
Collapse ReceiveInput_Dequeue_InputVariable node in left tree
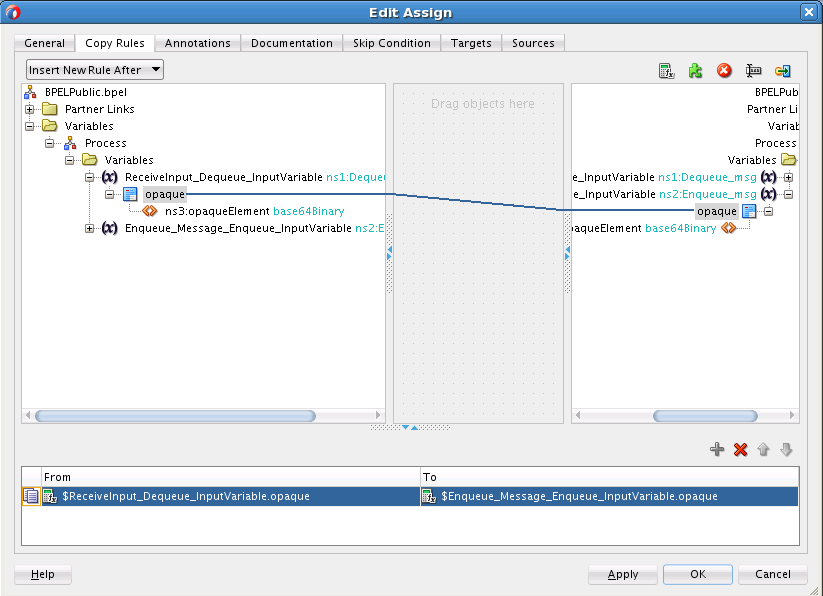(90, 177)
